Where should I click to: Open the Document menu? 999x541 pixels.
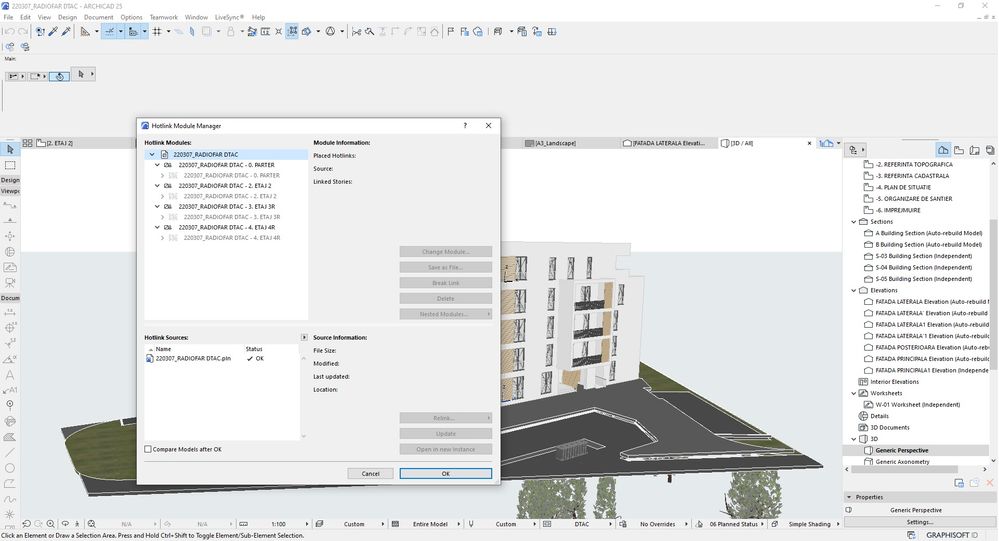(x=98, y=17)
